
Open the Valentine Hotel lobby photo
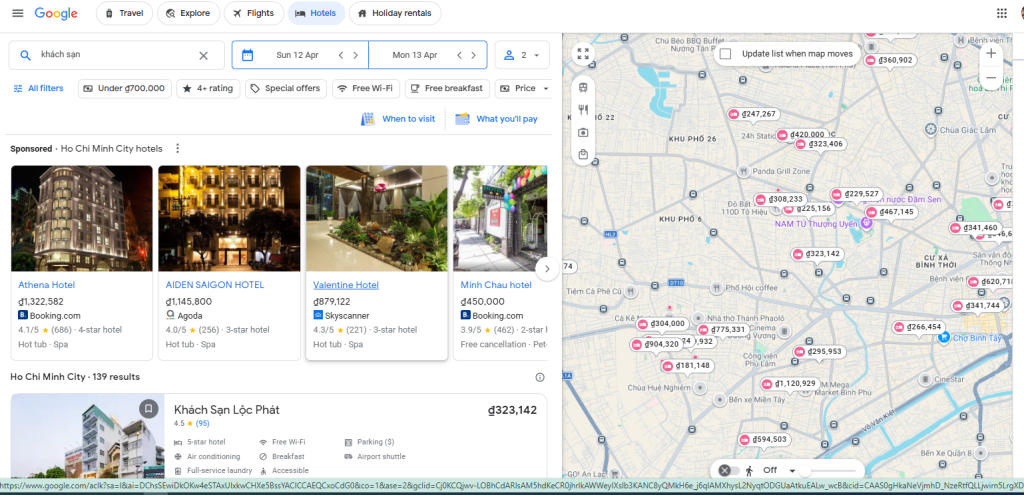click(x=377, y=219)
